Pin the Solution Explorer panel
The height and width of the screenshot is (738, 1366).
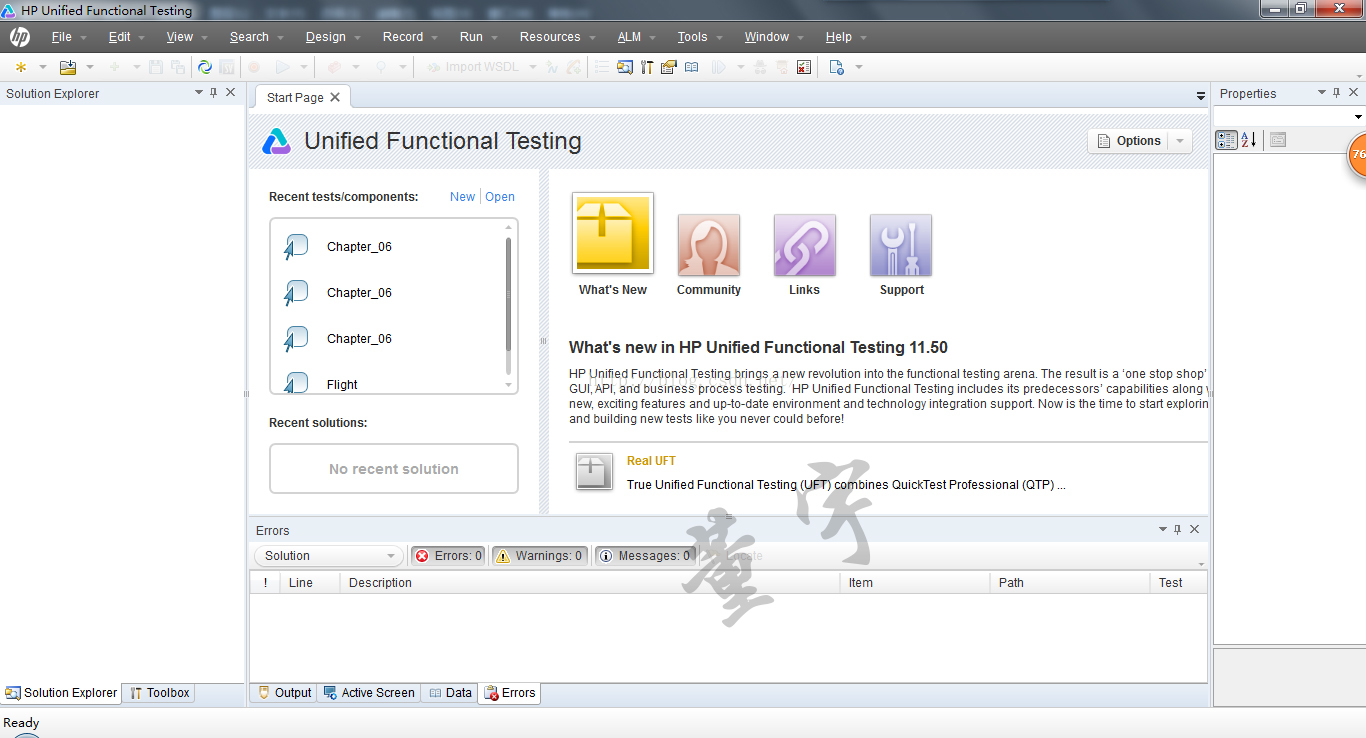[x=213, y=93]
